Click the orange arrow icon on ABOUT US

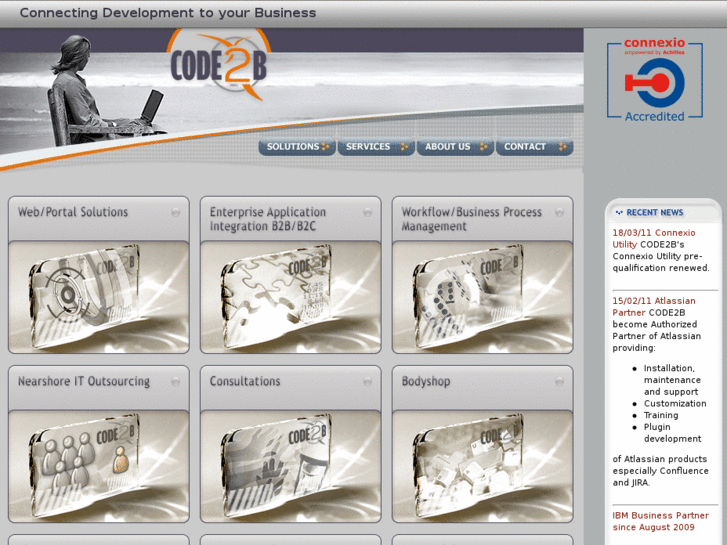pos(484,147)
